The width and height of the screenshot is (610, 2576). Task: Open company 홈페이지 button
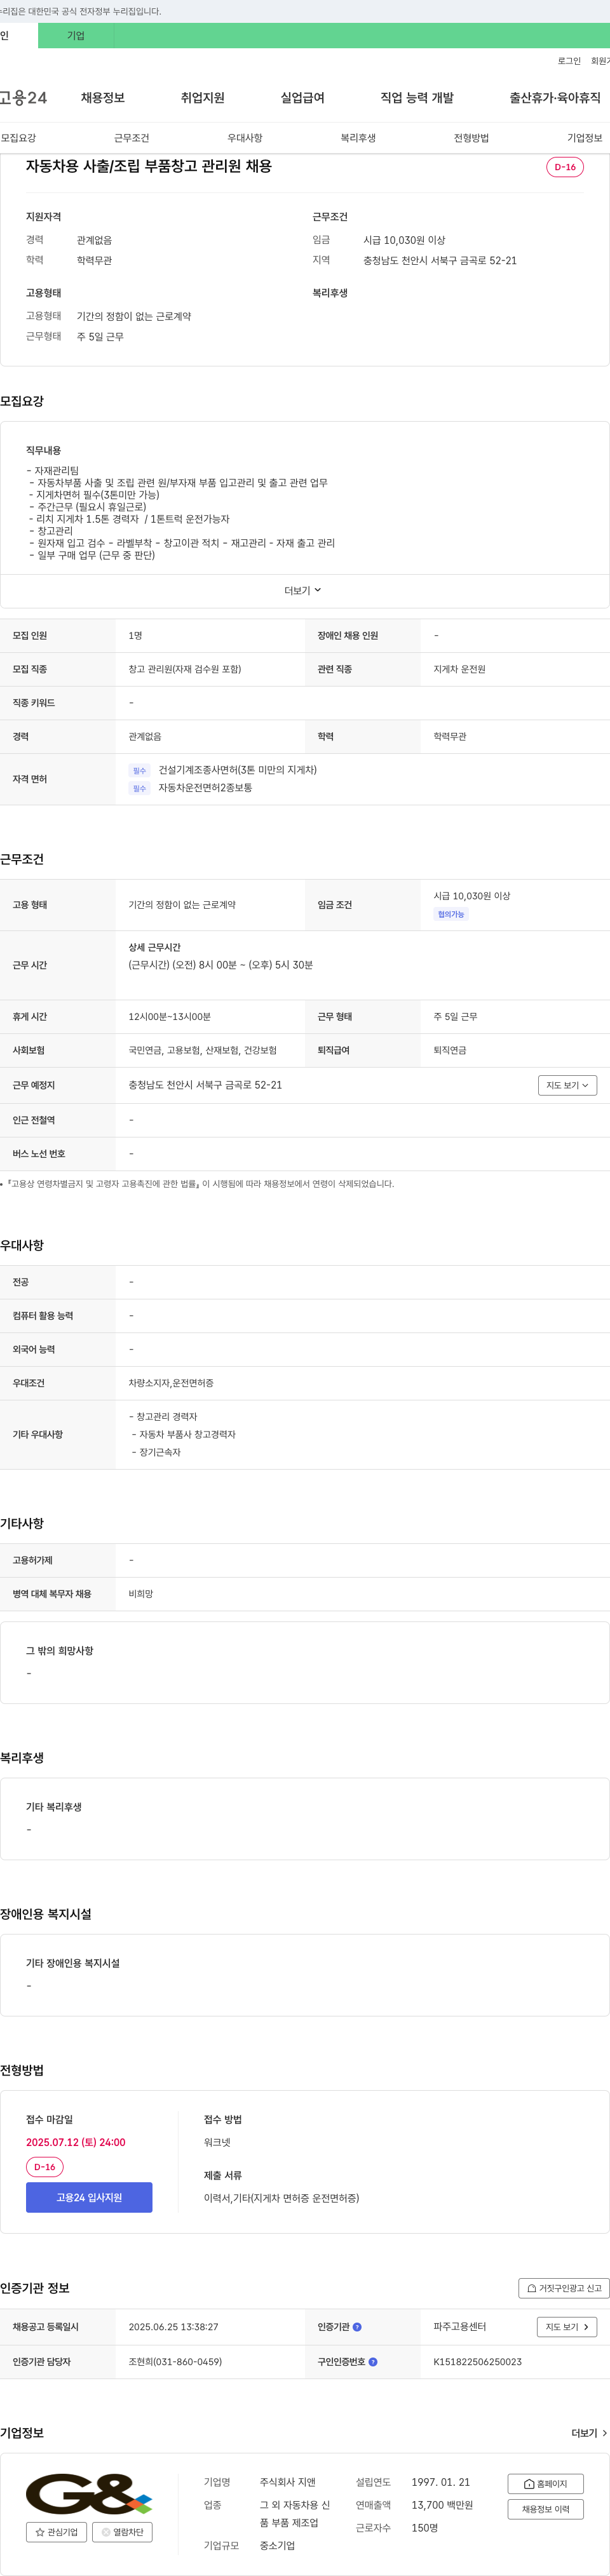coord(545,2484)
